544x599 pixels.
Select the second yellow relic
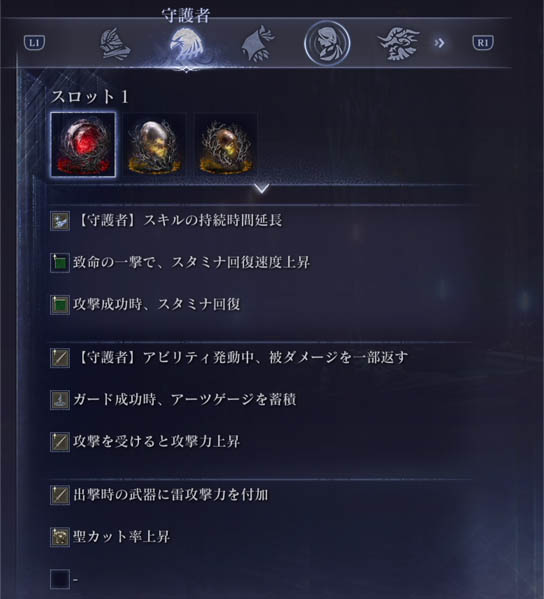tap(154, 146)
